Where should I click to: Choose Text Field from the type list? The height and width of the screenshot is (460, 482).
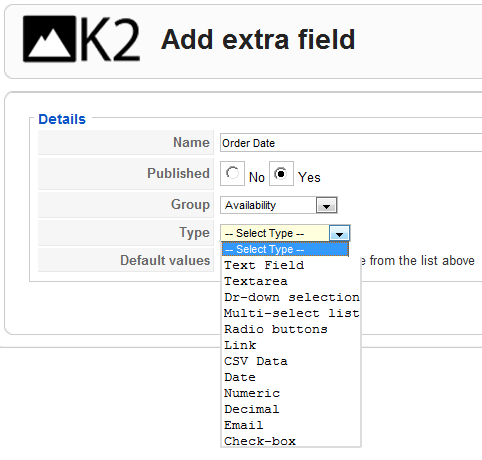tap(291, 265)
